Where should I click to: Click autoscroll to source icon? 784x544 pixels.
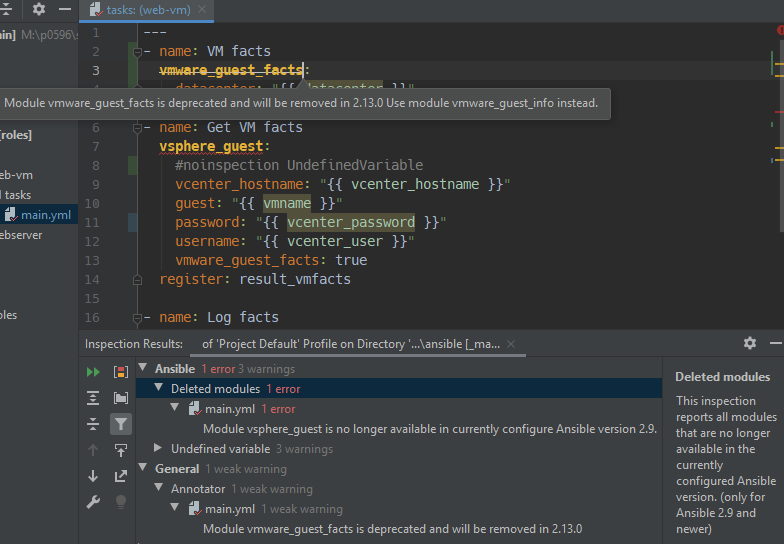[120, 450]
